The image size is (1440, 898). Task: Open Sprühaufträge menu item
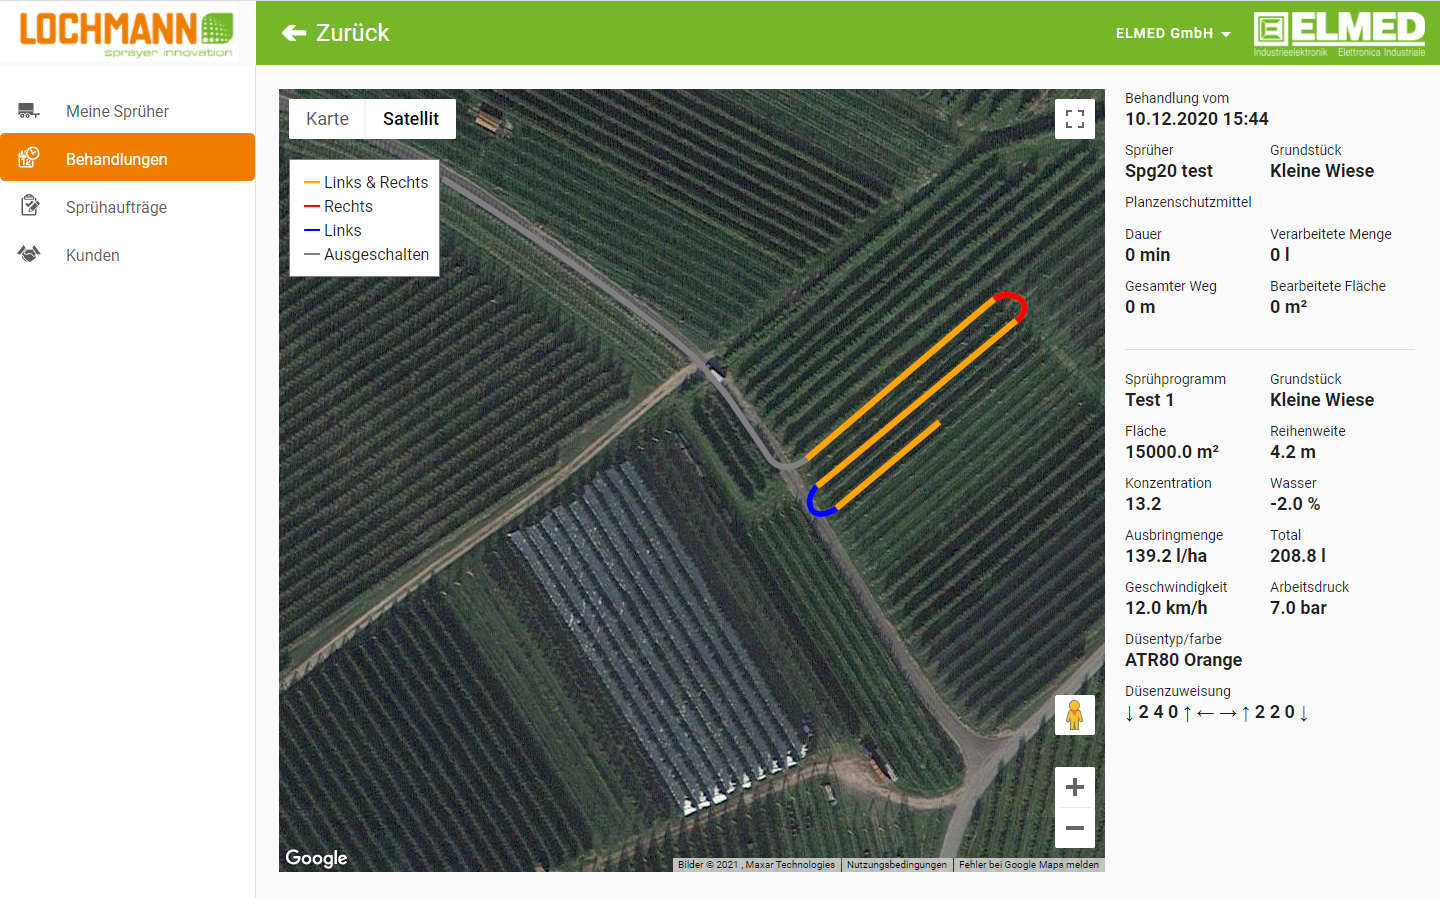(x=116, y=207)
